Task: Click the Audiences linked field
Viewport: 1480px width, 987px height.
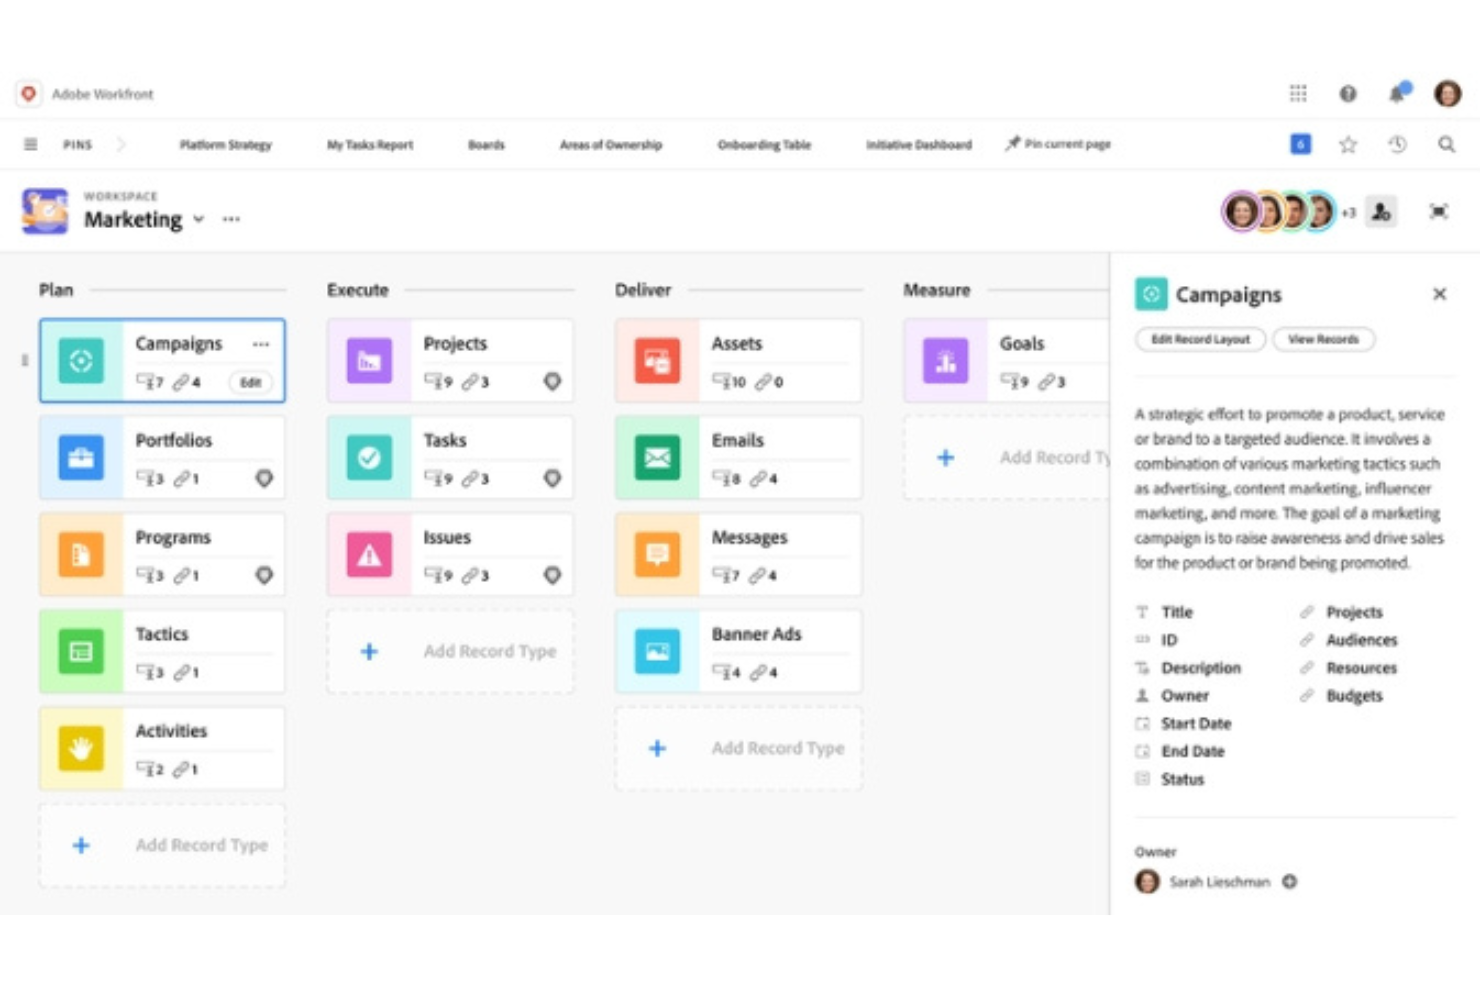Action: [1361, 640]
